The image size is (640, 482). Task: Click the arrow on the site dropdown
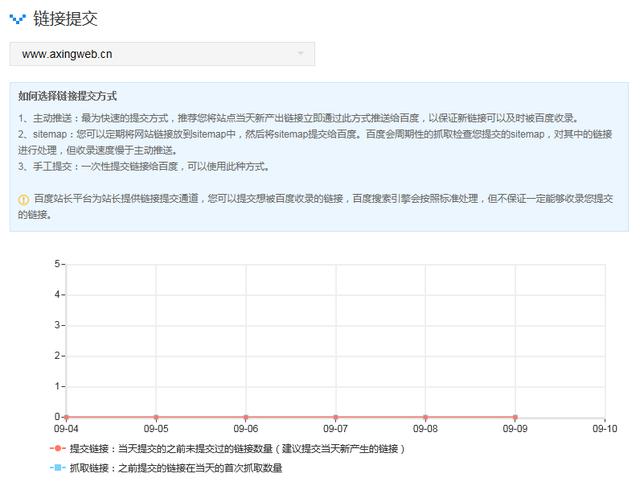(x=301, y=54)
